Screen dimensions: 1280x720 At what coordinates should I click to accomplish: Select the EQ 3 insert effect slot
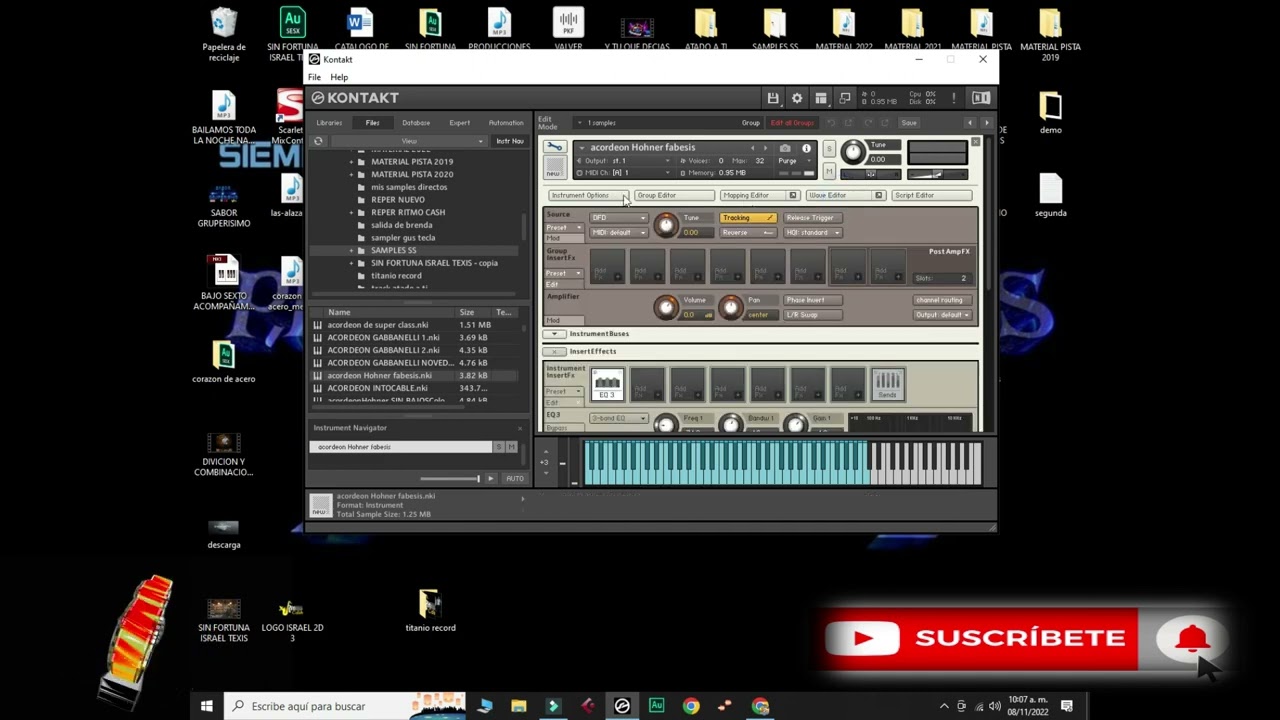coord(607,384)
